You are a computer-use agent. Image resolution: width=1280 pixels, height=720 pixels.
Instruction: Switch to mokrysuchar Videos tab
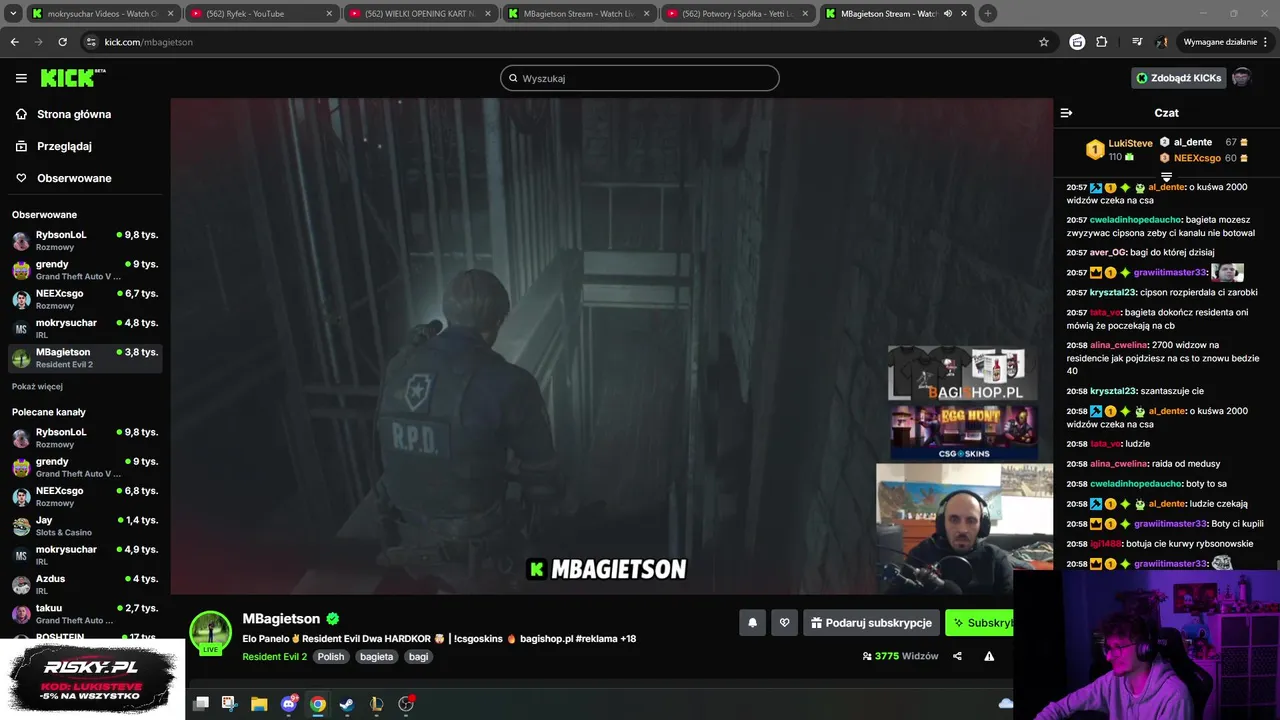pos(103,14)
